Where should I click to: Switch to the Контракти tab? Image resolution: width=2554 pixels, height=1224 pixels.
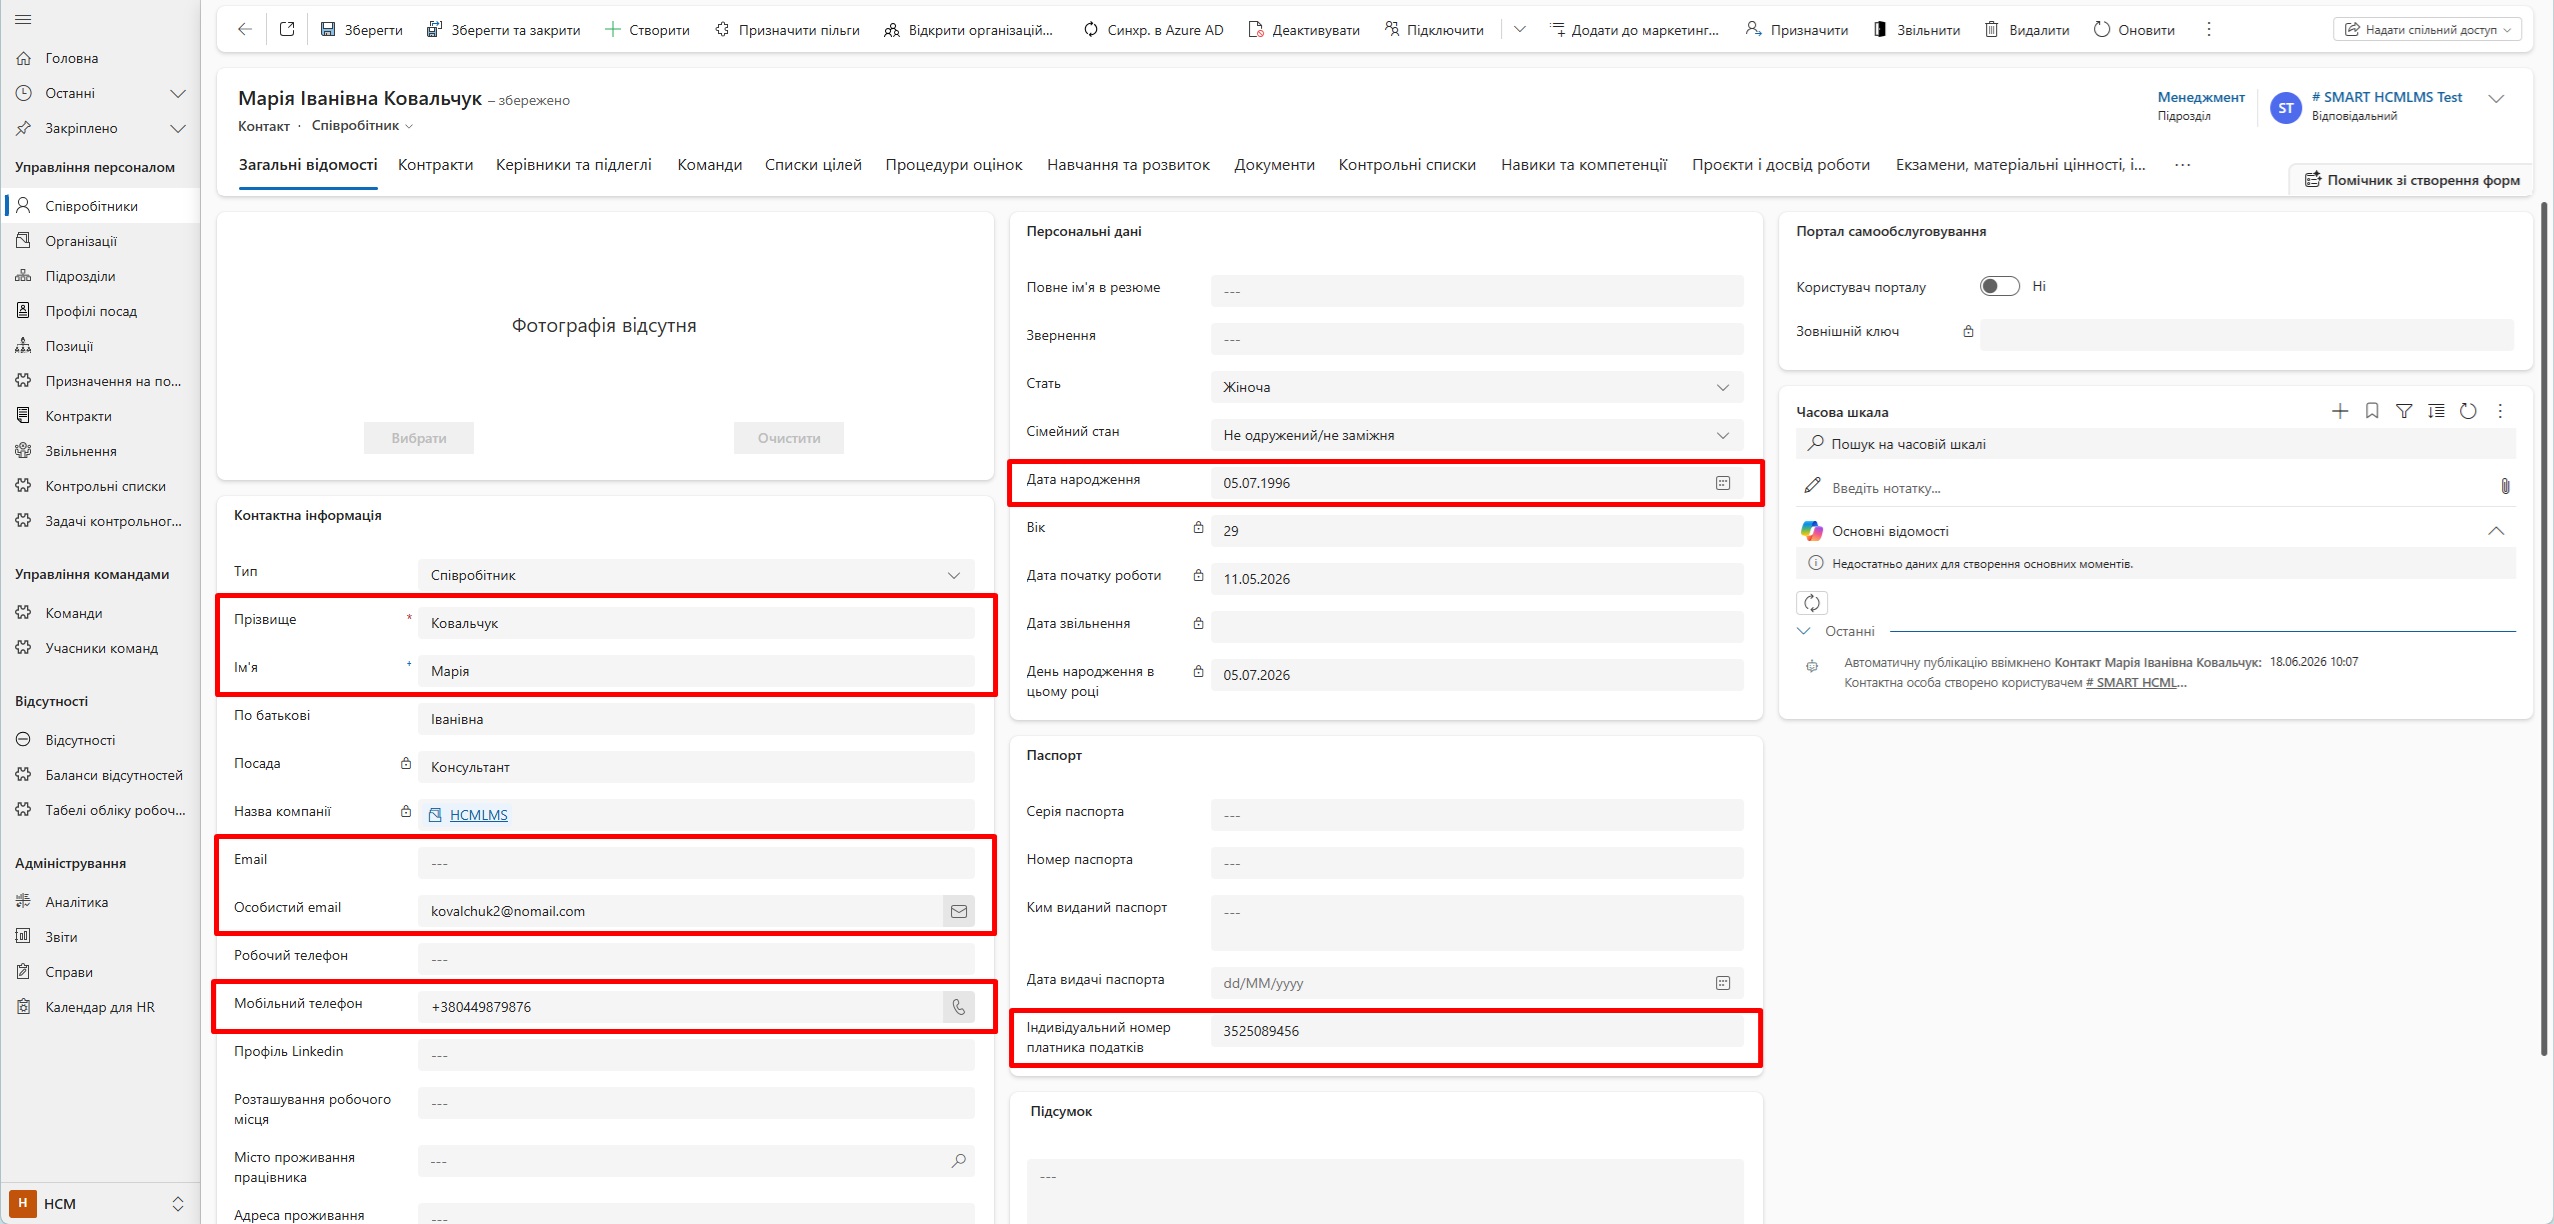pos(435,165)
